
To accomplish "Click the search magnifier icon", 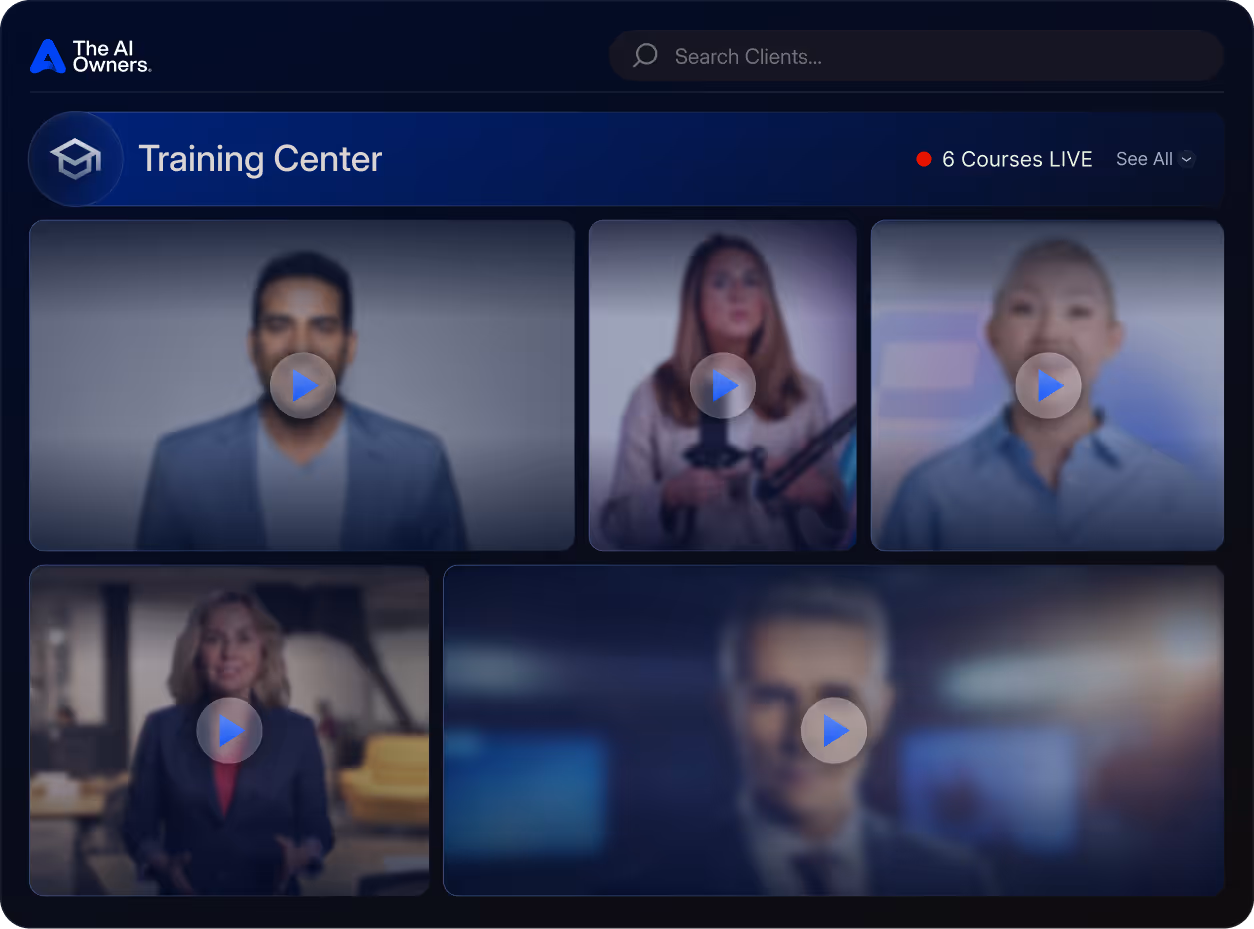I will pyautogui.click(x=644, y=55).
